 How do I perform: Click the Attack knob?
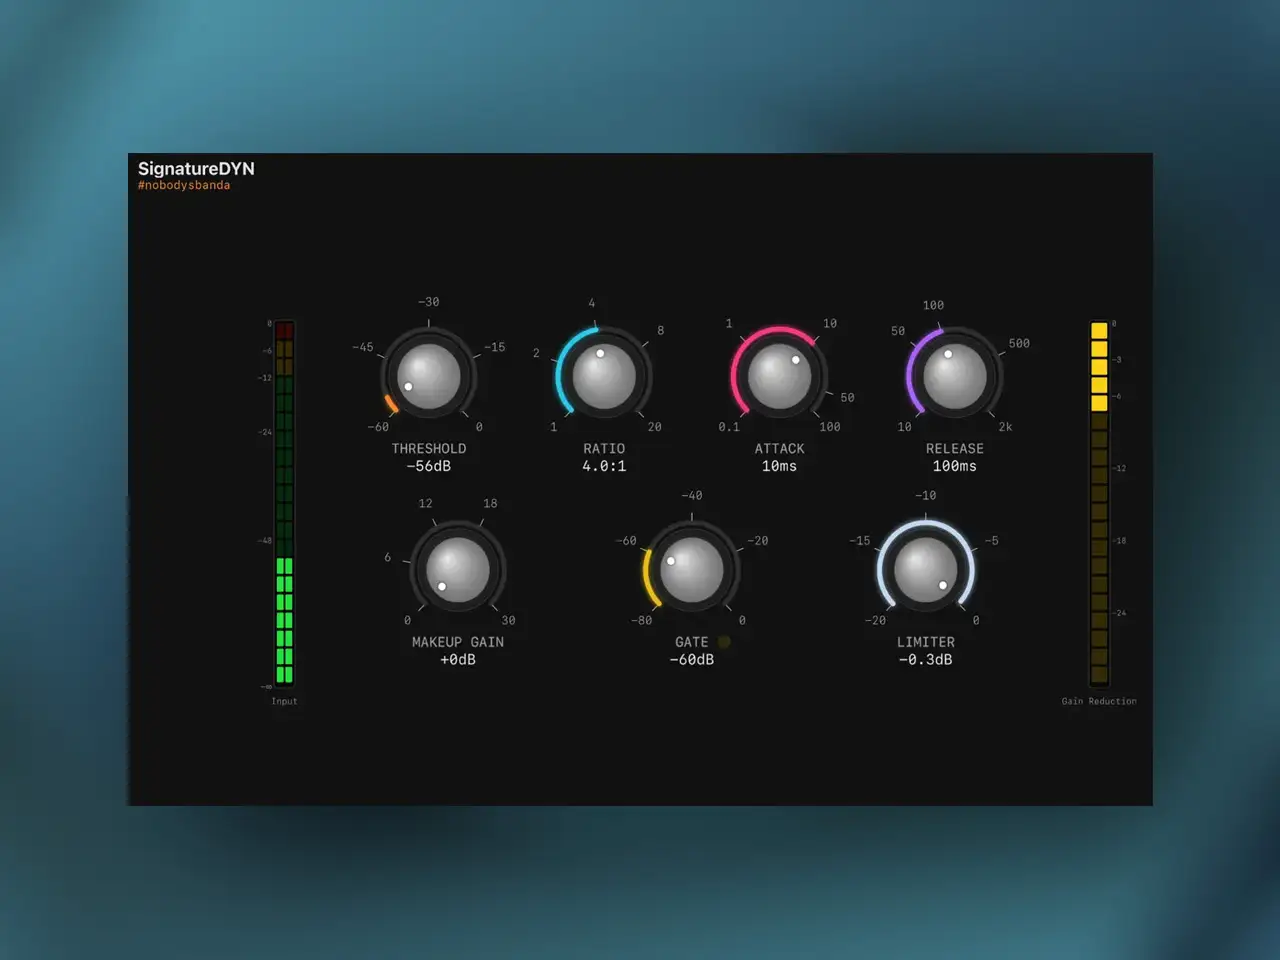pyautogui.click(x=779, y=376)
